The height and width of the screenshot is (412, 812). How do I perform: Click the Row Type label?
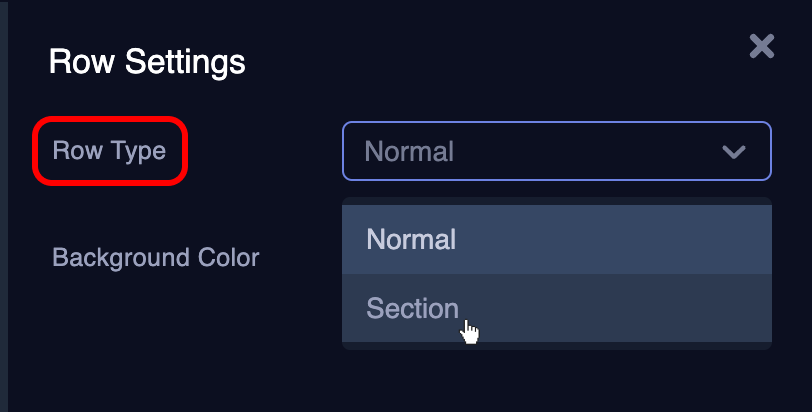(x=109, y=151)
